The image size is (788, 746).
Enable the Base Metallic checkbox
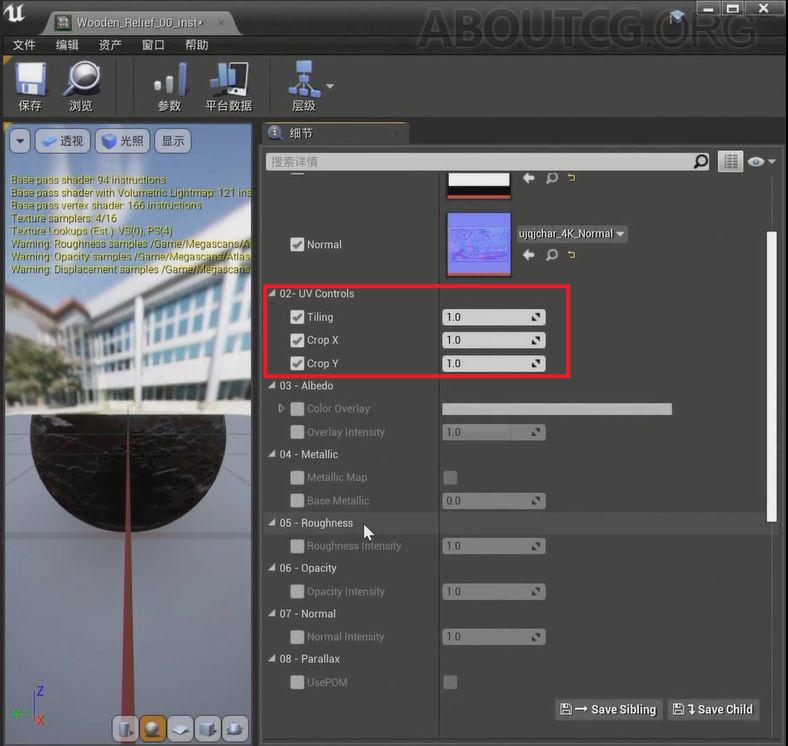[297, 501]
